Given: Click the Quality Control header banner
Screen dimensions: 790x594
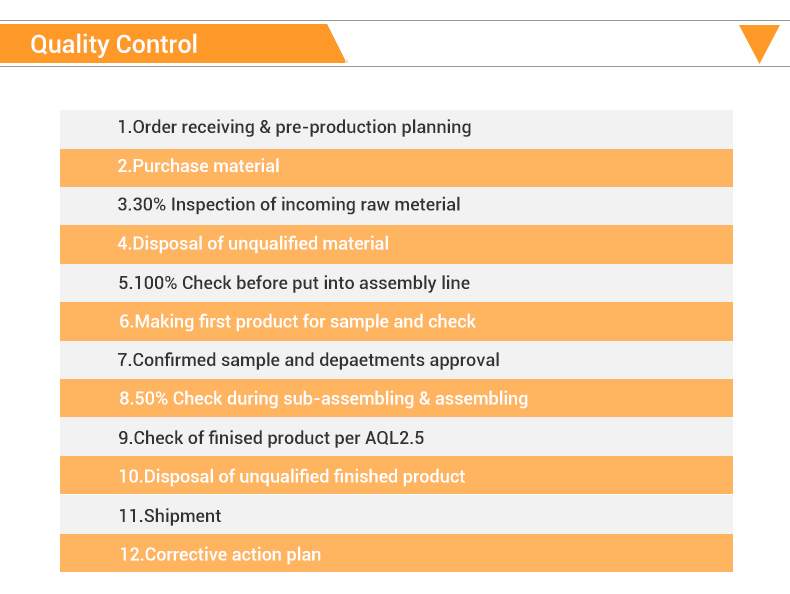Looking at the screenshot, I should [173, 44].
